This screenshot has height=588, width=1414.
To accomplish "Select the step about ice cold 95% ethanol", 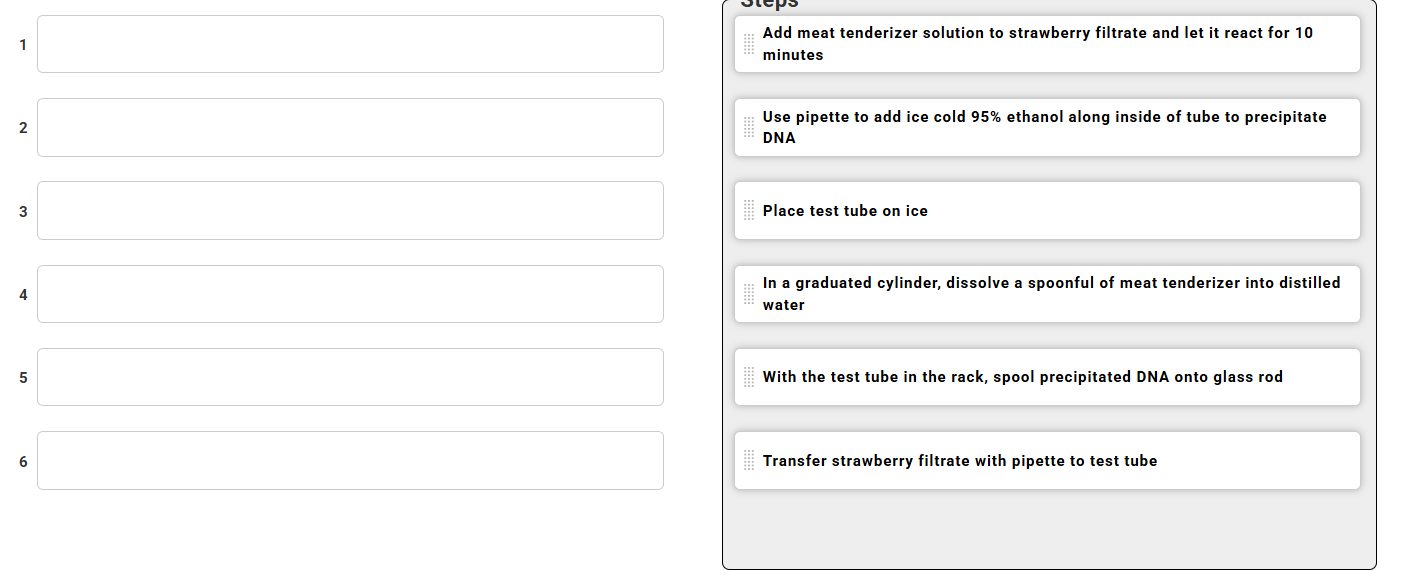I will click(1047, 127).
